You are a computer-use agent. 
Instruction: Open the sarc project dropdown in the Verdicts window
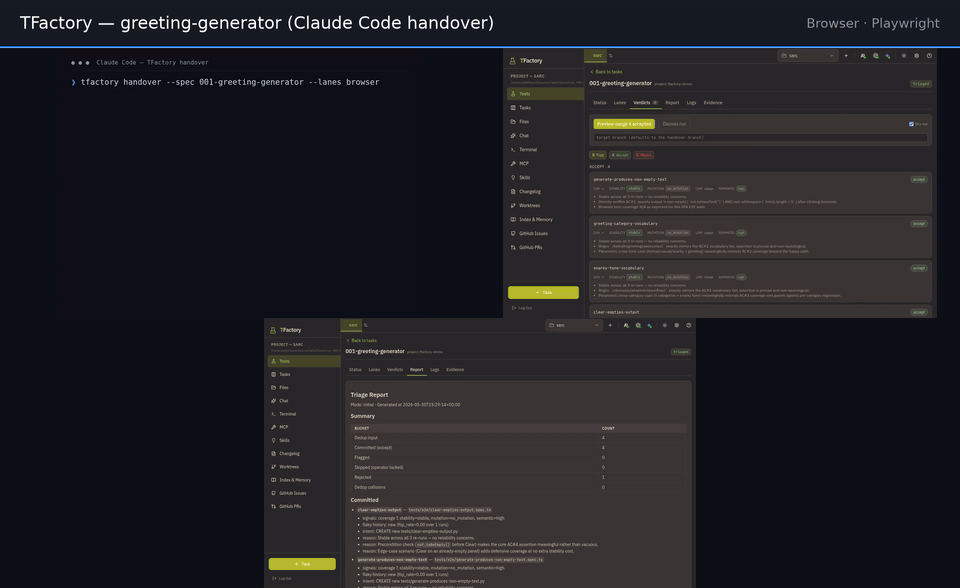tap(808, 56)
